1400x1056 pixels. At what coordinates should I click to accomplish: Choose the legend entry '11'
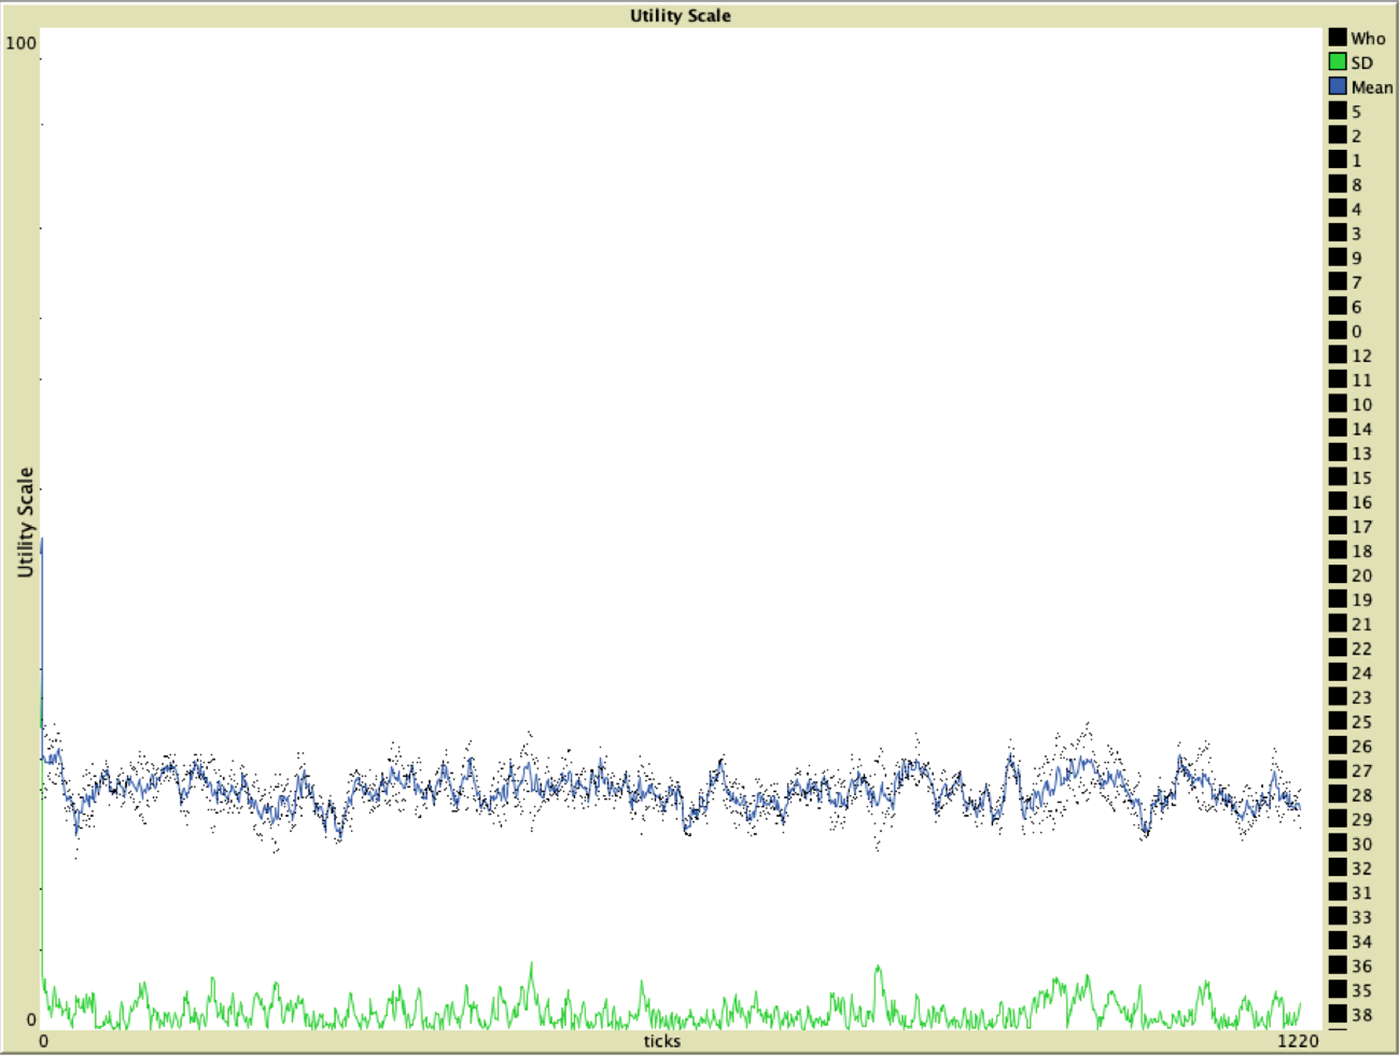(1350, 379)
